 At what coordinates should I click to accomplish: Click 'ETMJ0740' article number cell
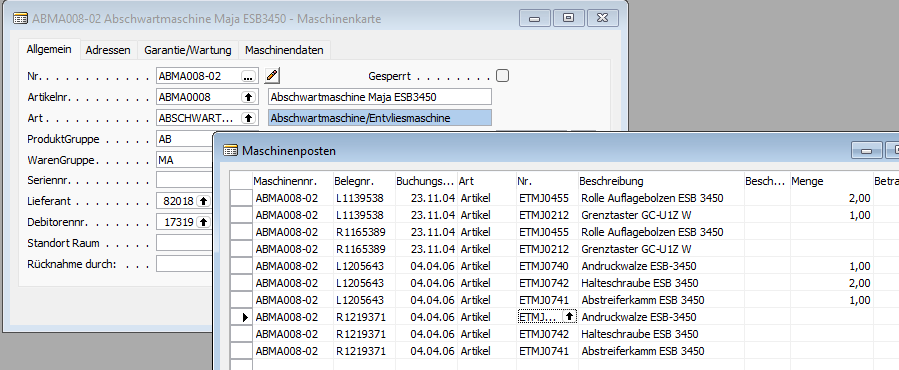pos(544,266)
